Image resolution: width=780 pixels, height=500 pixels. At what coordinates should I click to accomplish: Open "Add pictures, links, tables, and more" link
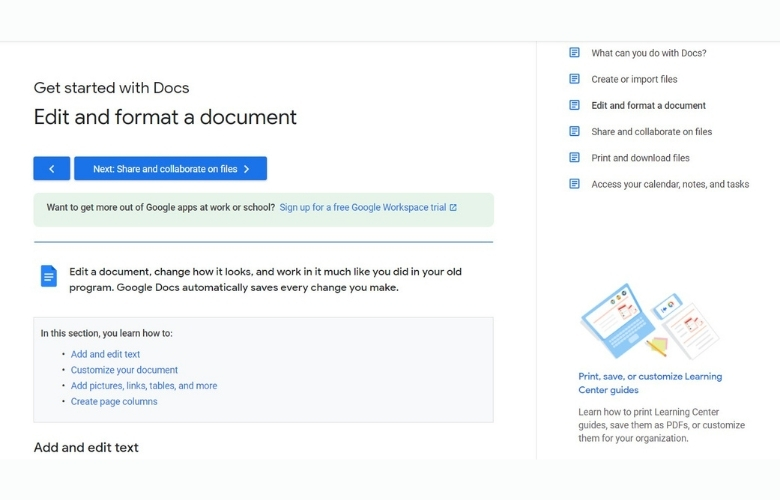[x=144, y=386]
